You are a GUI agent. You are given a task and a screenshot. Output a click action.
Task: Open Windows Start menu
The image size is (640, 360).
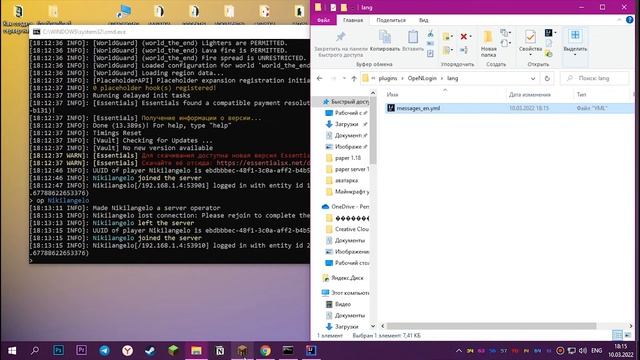[12, 350]
